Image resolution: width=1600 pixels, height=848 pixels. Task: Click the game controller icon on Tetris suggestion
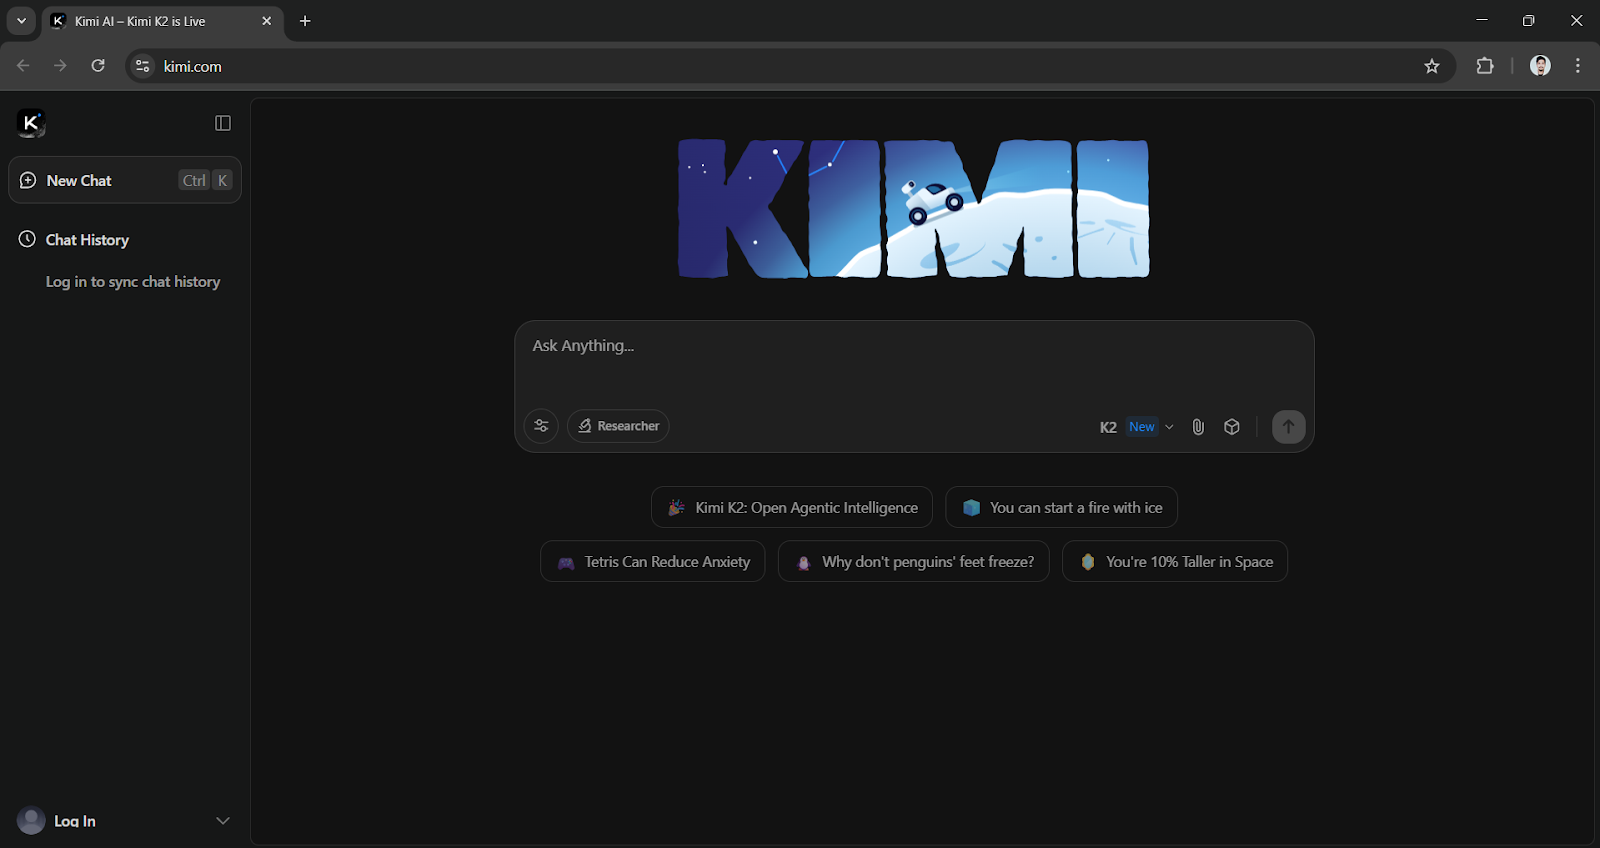566,563
